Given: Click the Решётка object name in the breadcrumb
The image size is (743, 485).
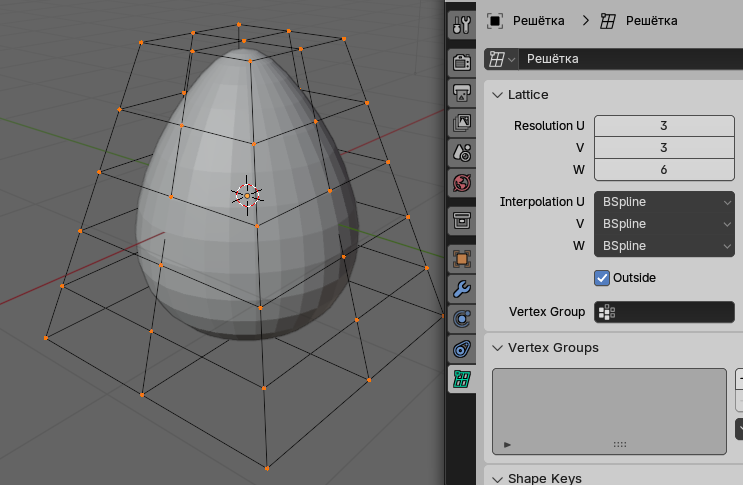Looking at the screenshot, I should [539, 21].
